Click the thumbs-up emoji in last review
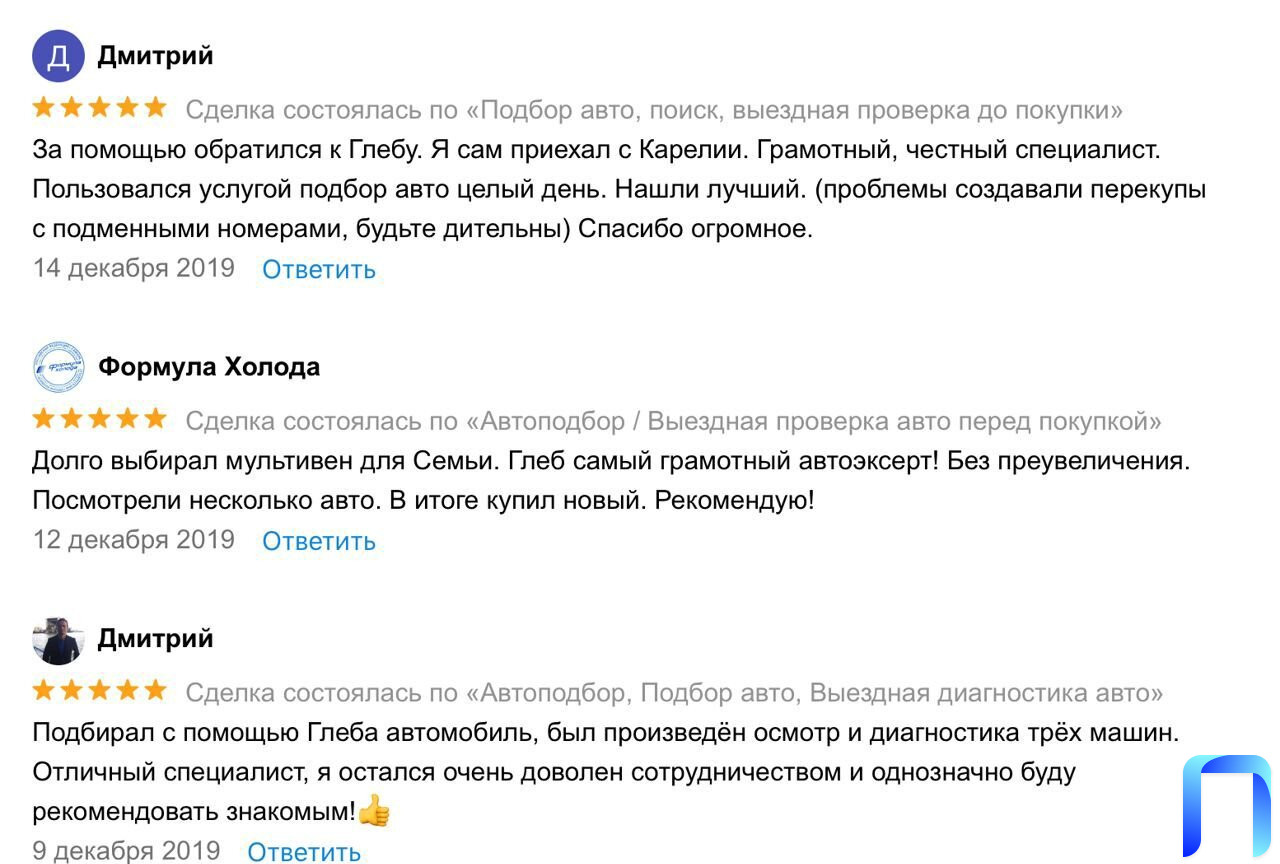This screenshot has width=1280, height=864. 374,810
